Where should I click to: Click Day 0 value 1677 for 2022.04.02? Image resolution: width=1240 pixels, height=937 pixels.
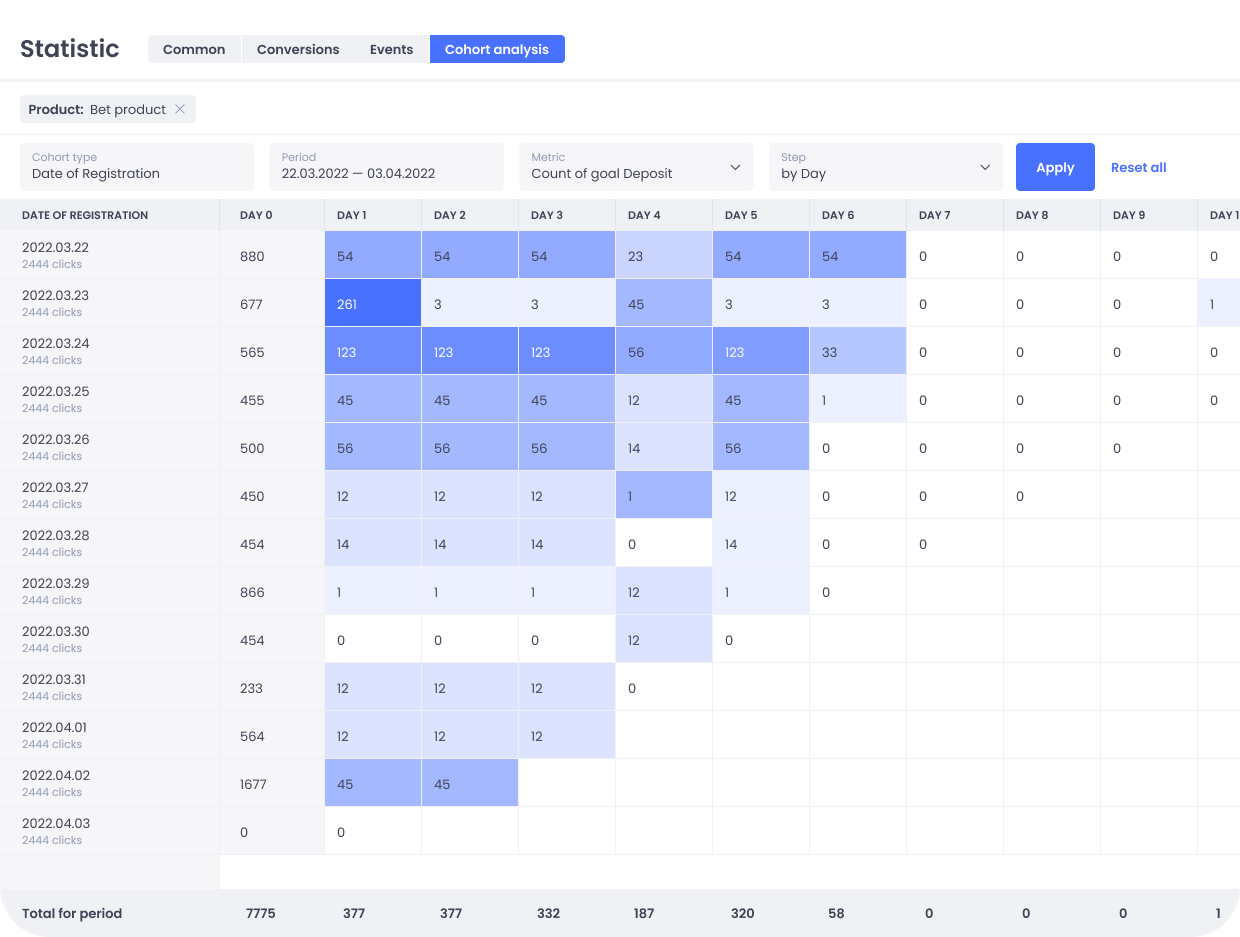coord(254,784)
